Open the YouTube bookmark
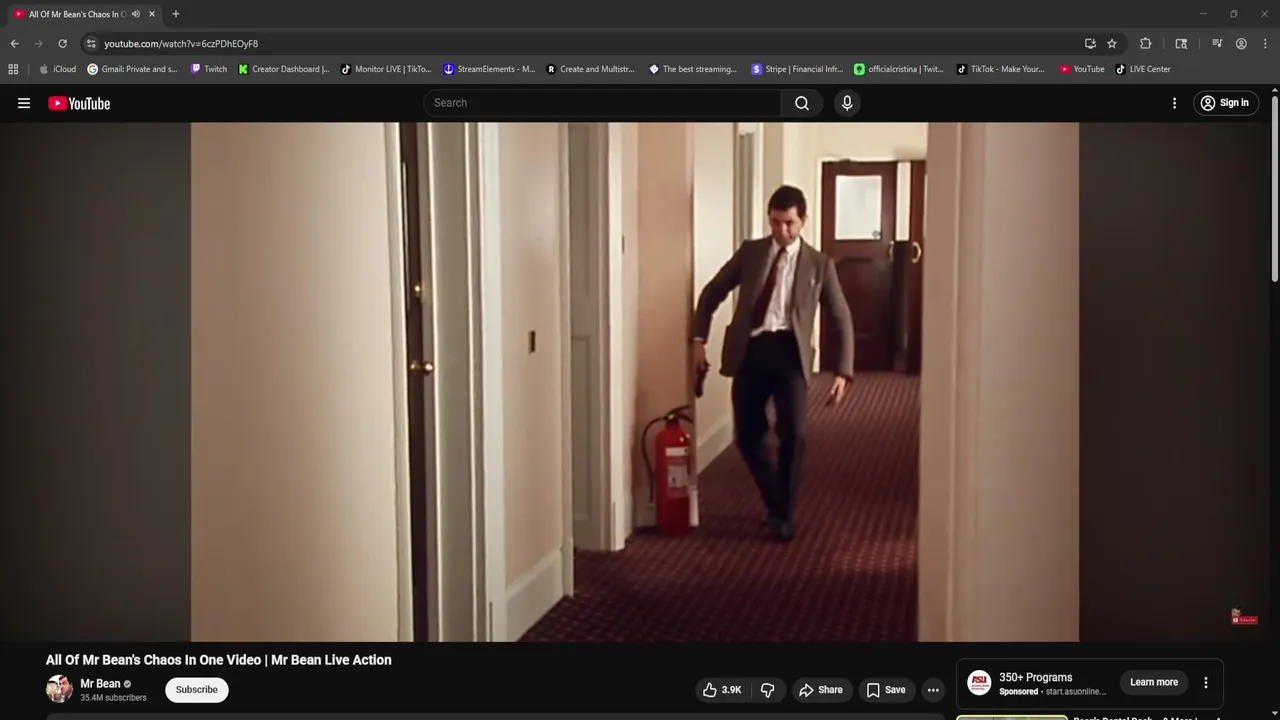This screenshot has height=720, width=1280. pos(1082,69)
